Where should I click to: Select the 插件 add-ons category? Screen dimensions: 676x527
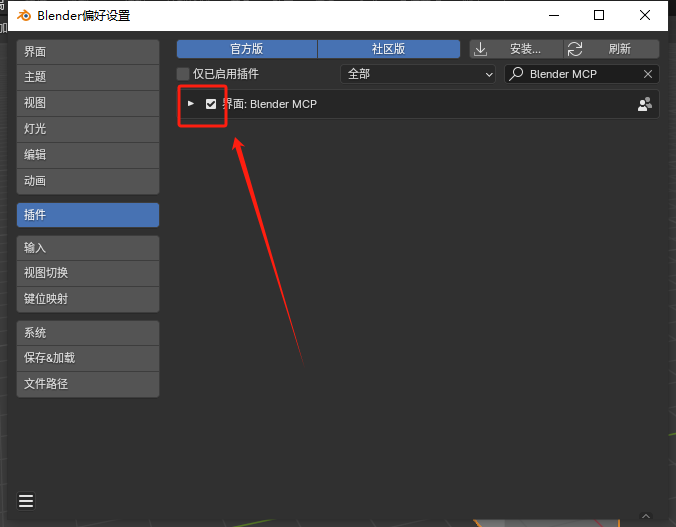[88, 215]
